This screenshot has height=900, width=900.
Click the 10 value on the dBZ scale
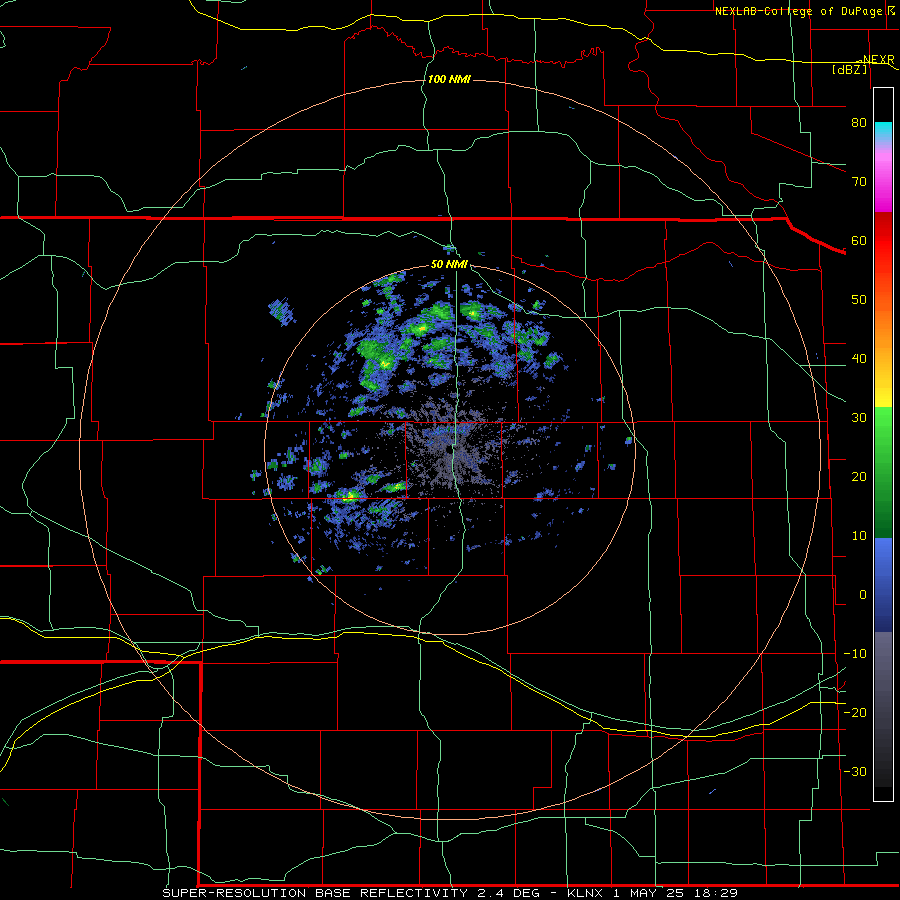tap(859, 536)
